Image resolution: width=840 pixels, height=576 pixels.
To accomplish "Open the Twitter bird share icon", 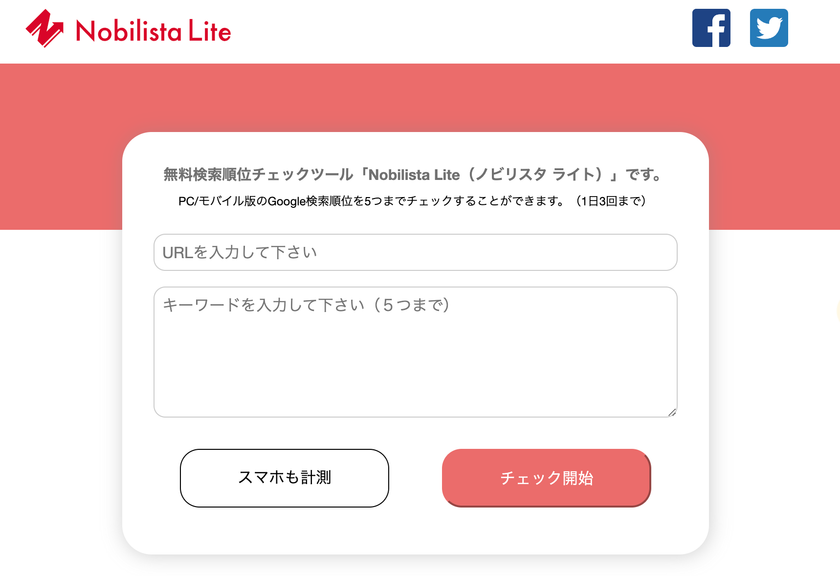I will (x=769, y=28).
